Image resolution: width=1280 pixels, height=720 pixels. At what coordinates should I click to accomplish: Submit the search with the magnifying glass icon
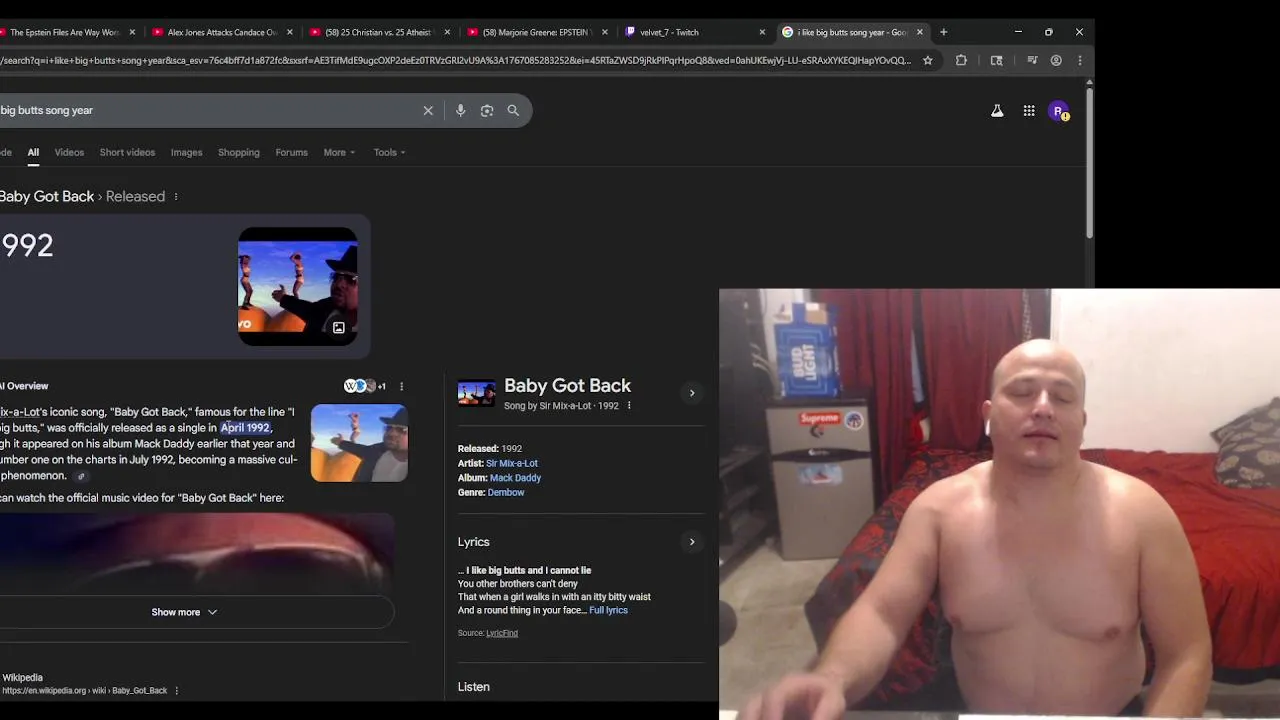(x=513, y=111)
